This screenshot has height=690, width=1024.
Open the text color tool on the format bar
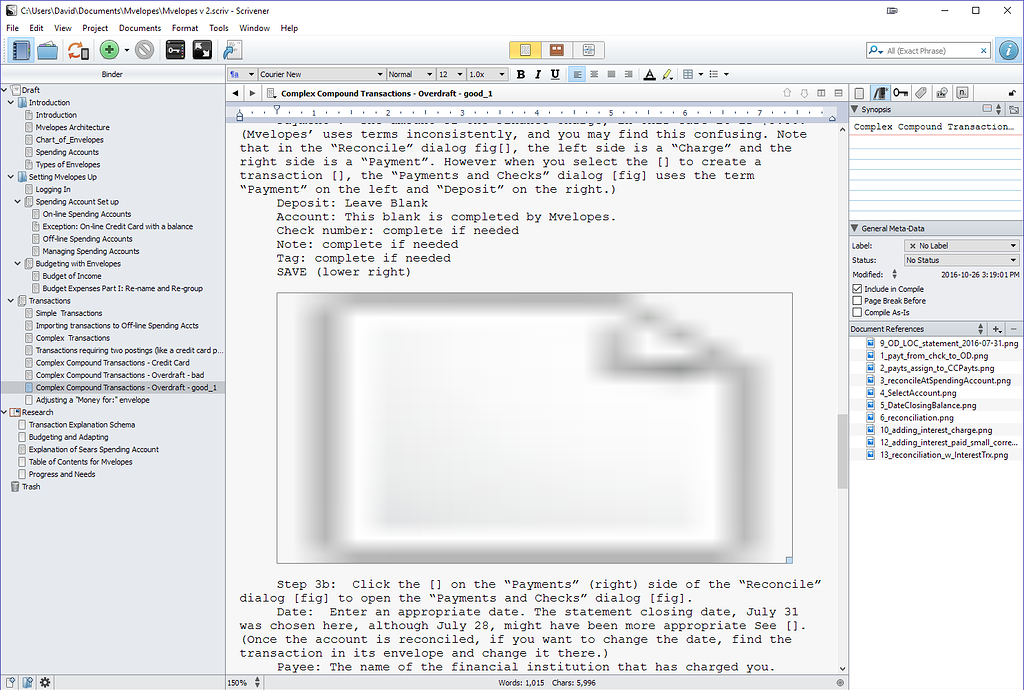(649, 73)
